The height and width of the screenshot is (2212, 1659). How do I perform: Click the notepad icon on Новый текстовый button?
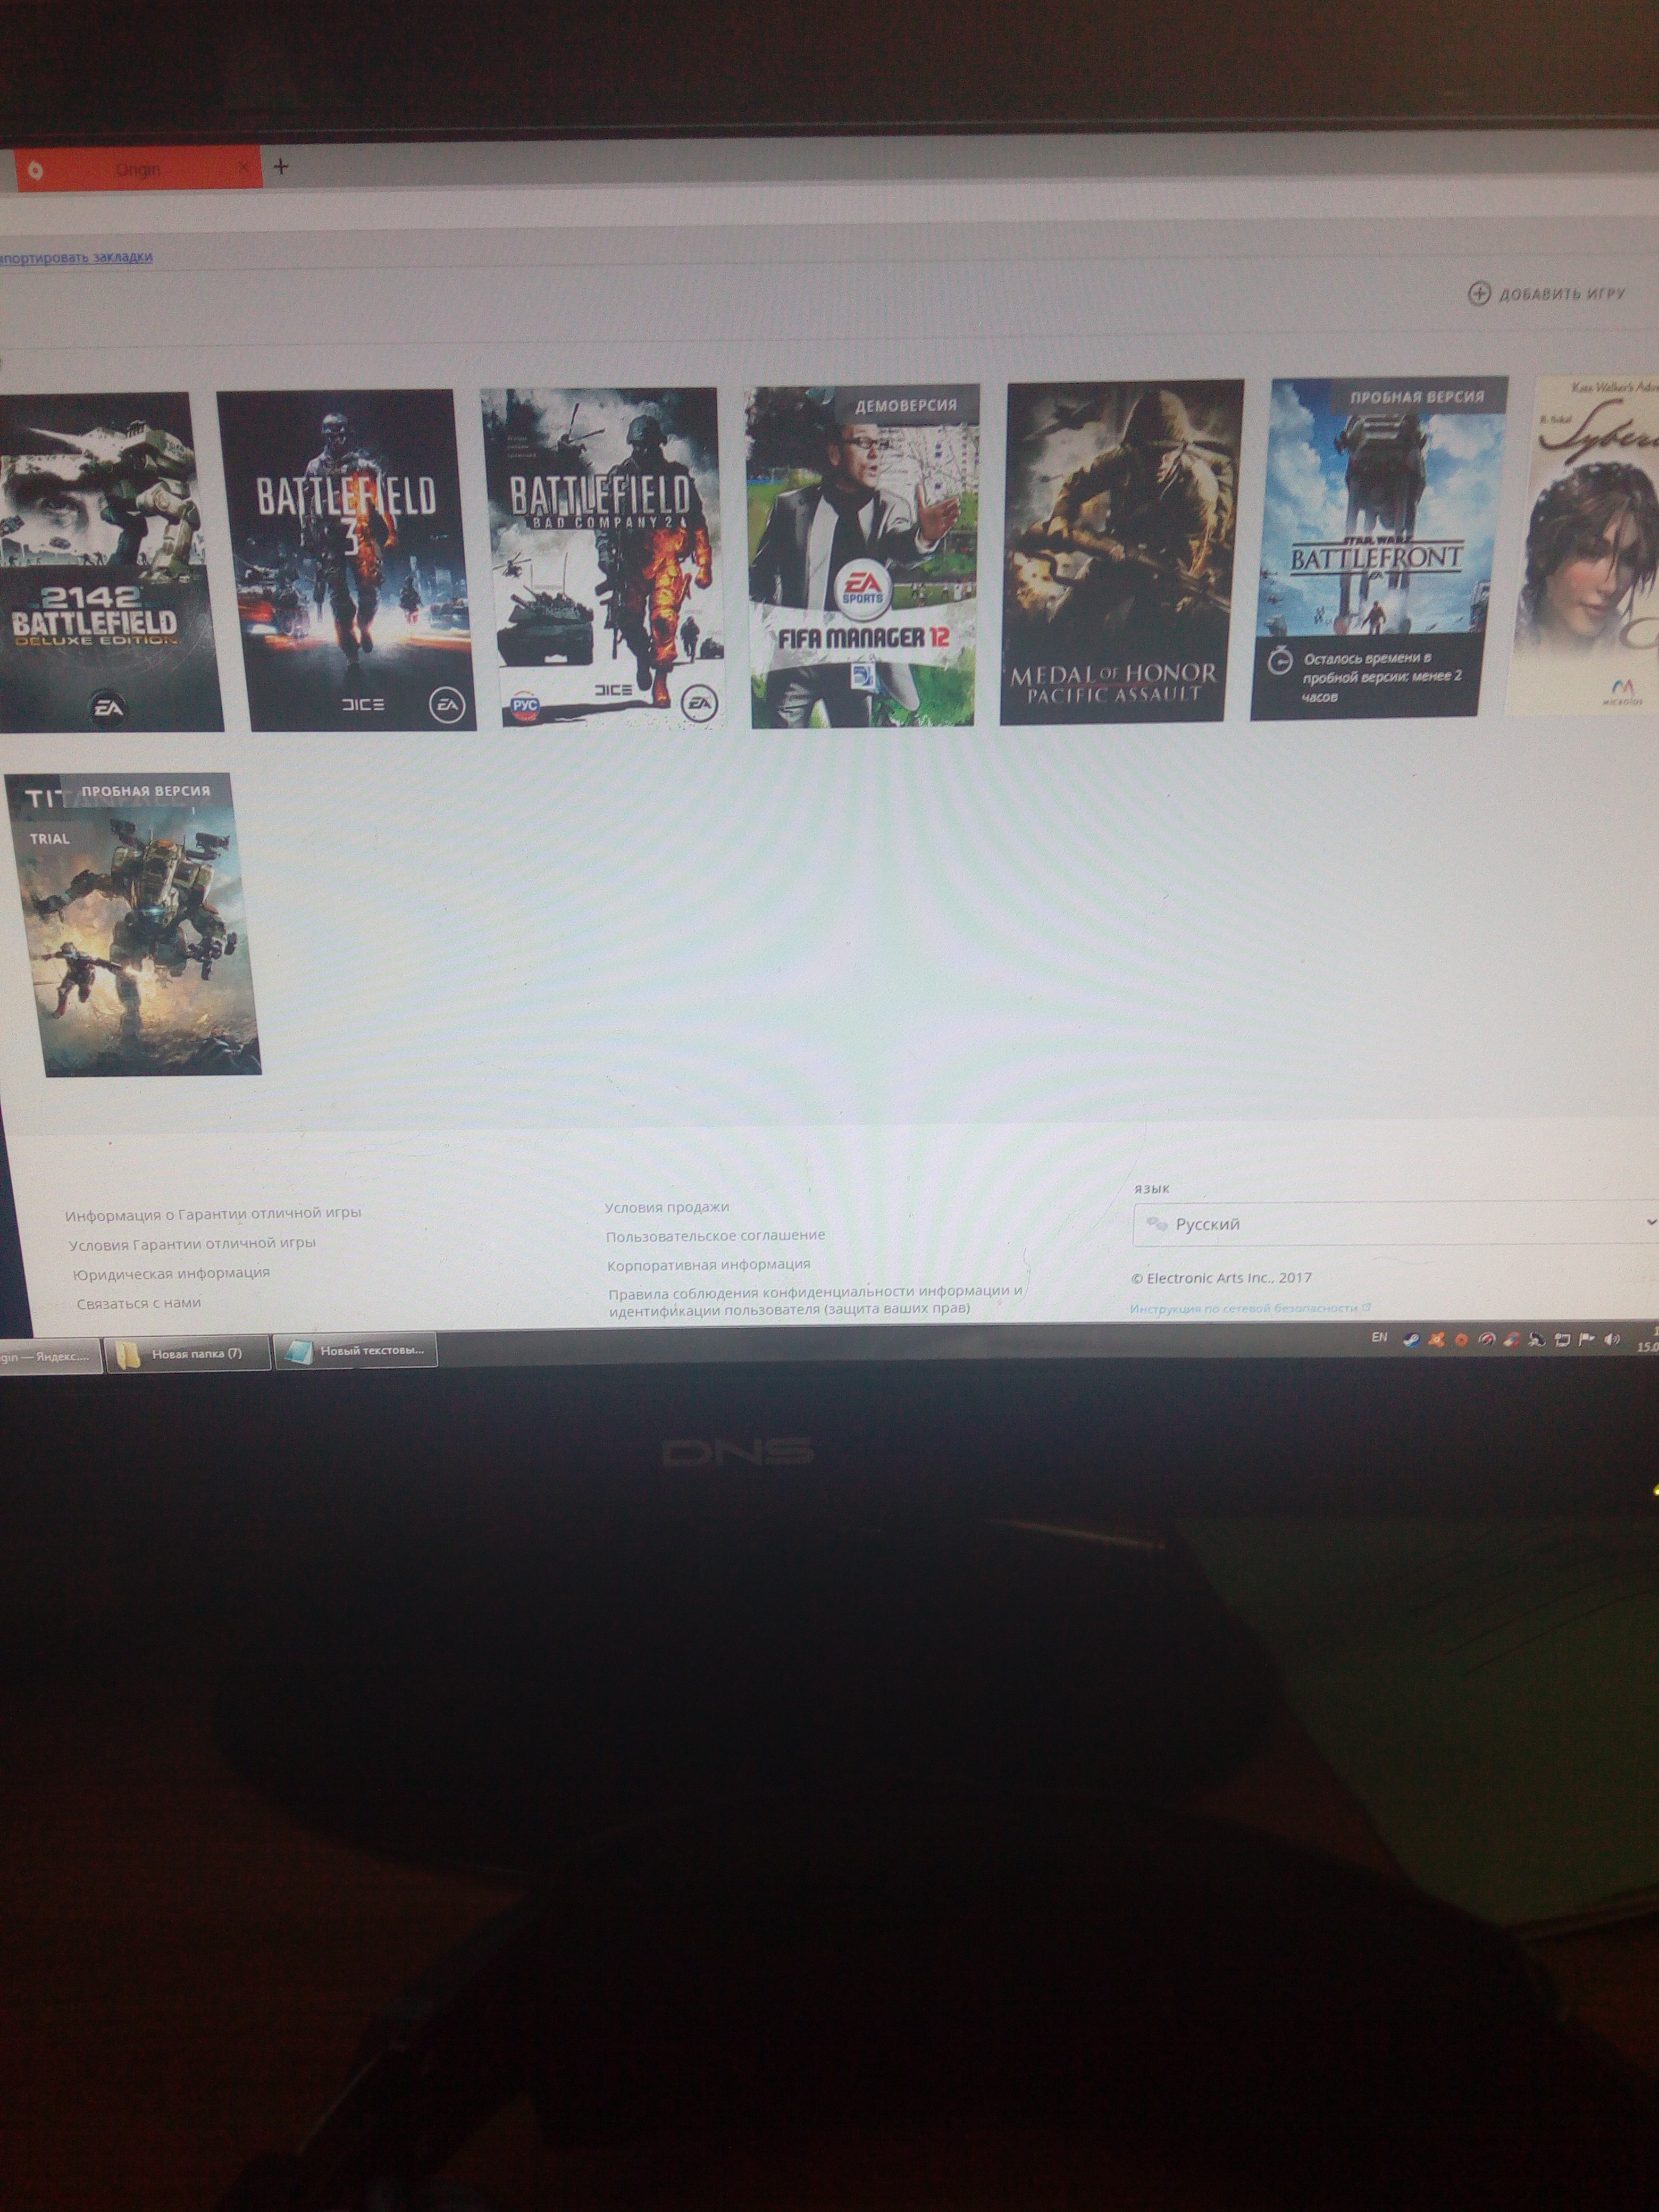(298, 1352)
